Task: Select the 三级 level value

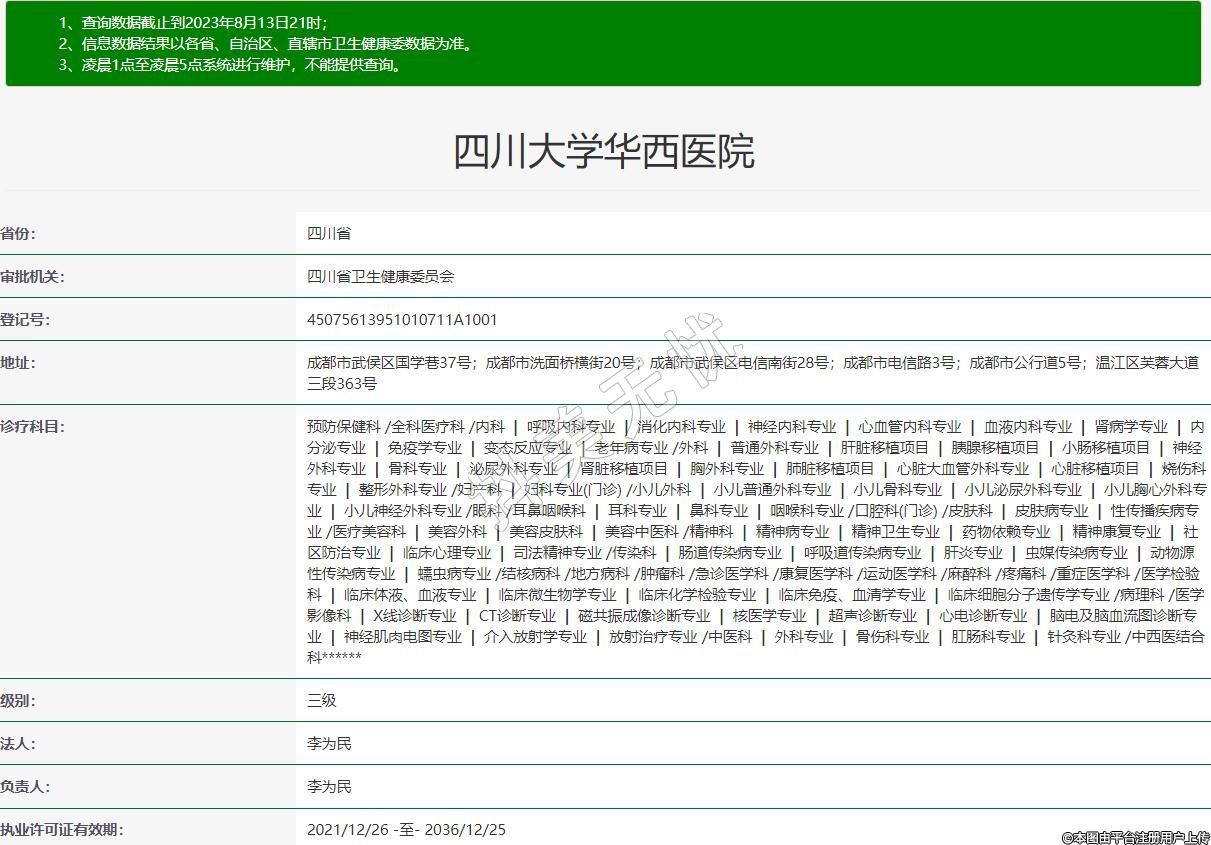Action: pos(322,701)
